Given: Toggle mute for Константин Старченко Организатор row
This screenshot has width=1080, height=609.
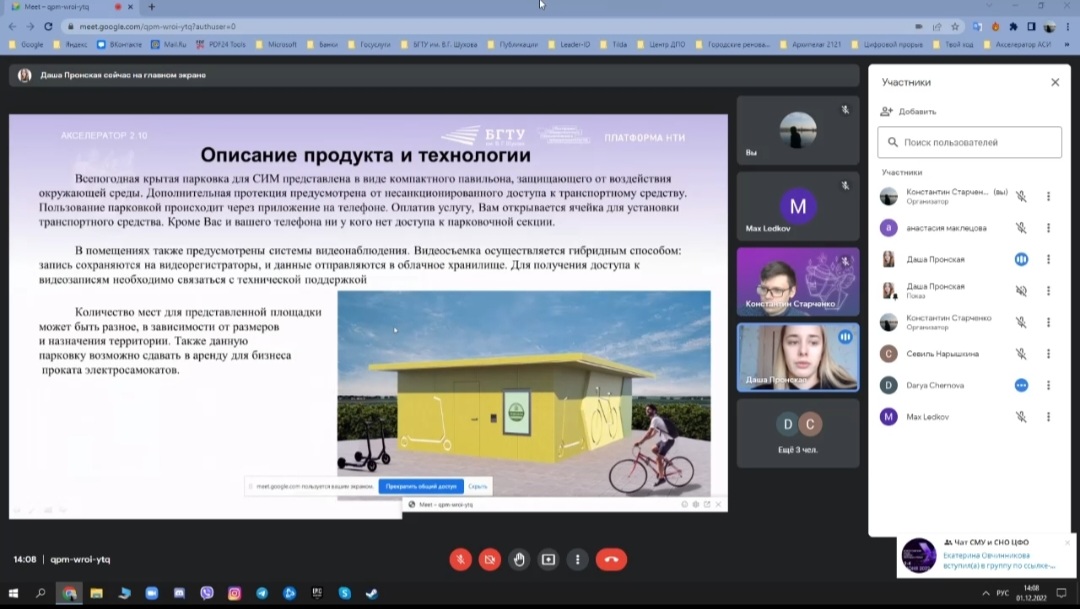Looking at the screenshot, I should click(1021, 322).
